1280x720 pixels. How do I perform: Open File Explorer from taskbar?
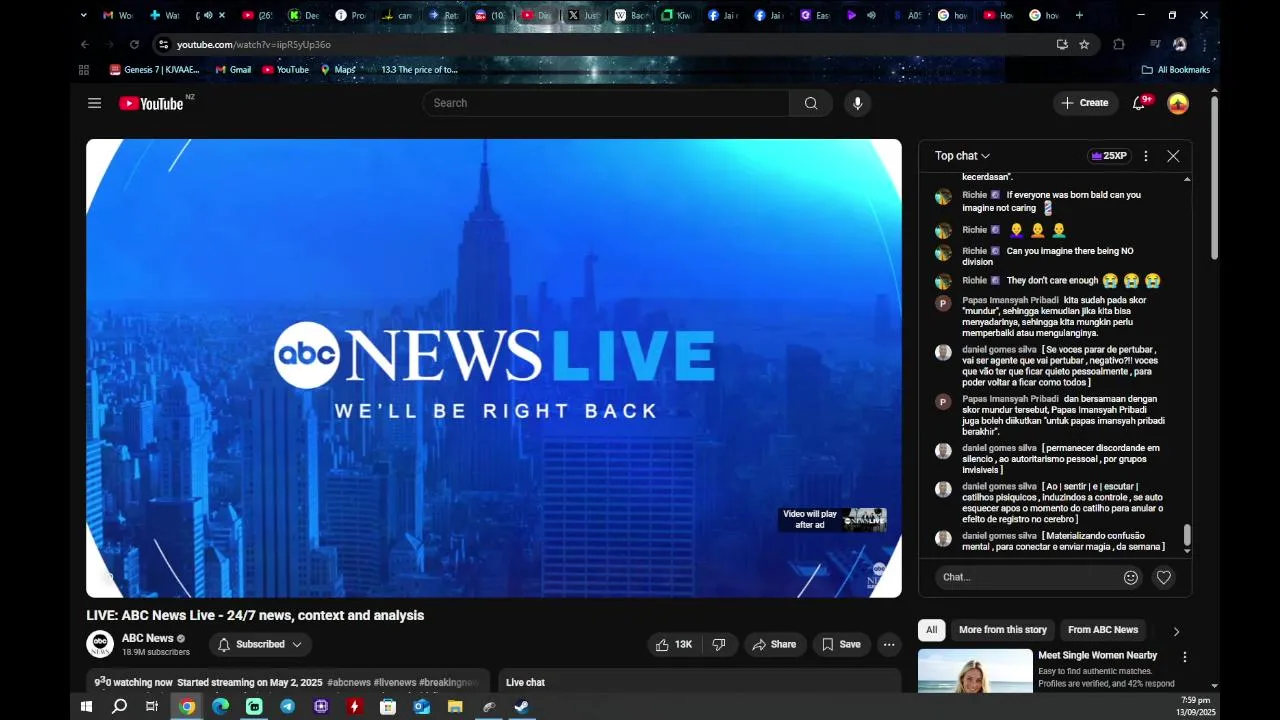[455, 706]
